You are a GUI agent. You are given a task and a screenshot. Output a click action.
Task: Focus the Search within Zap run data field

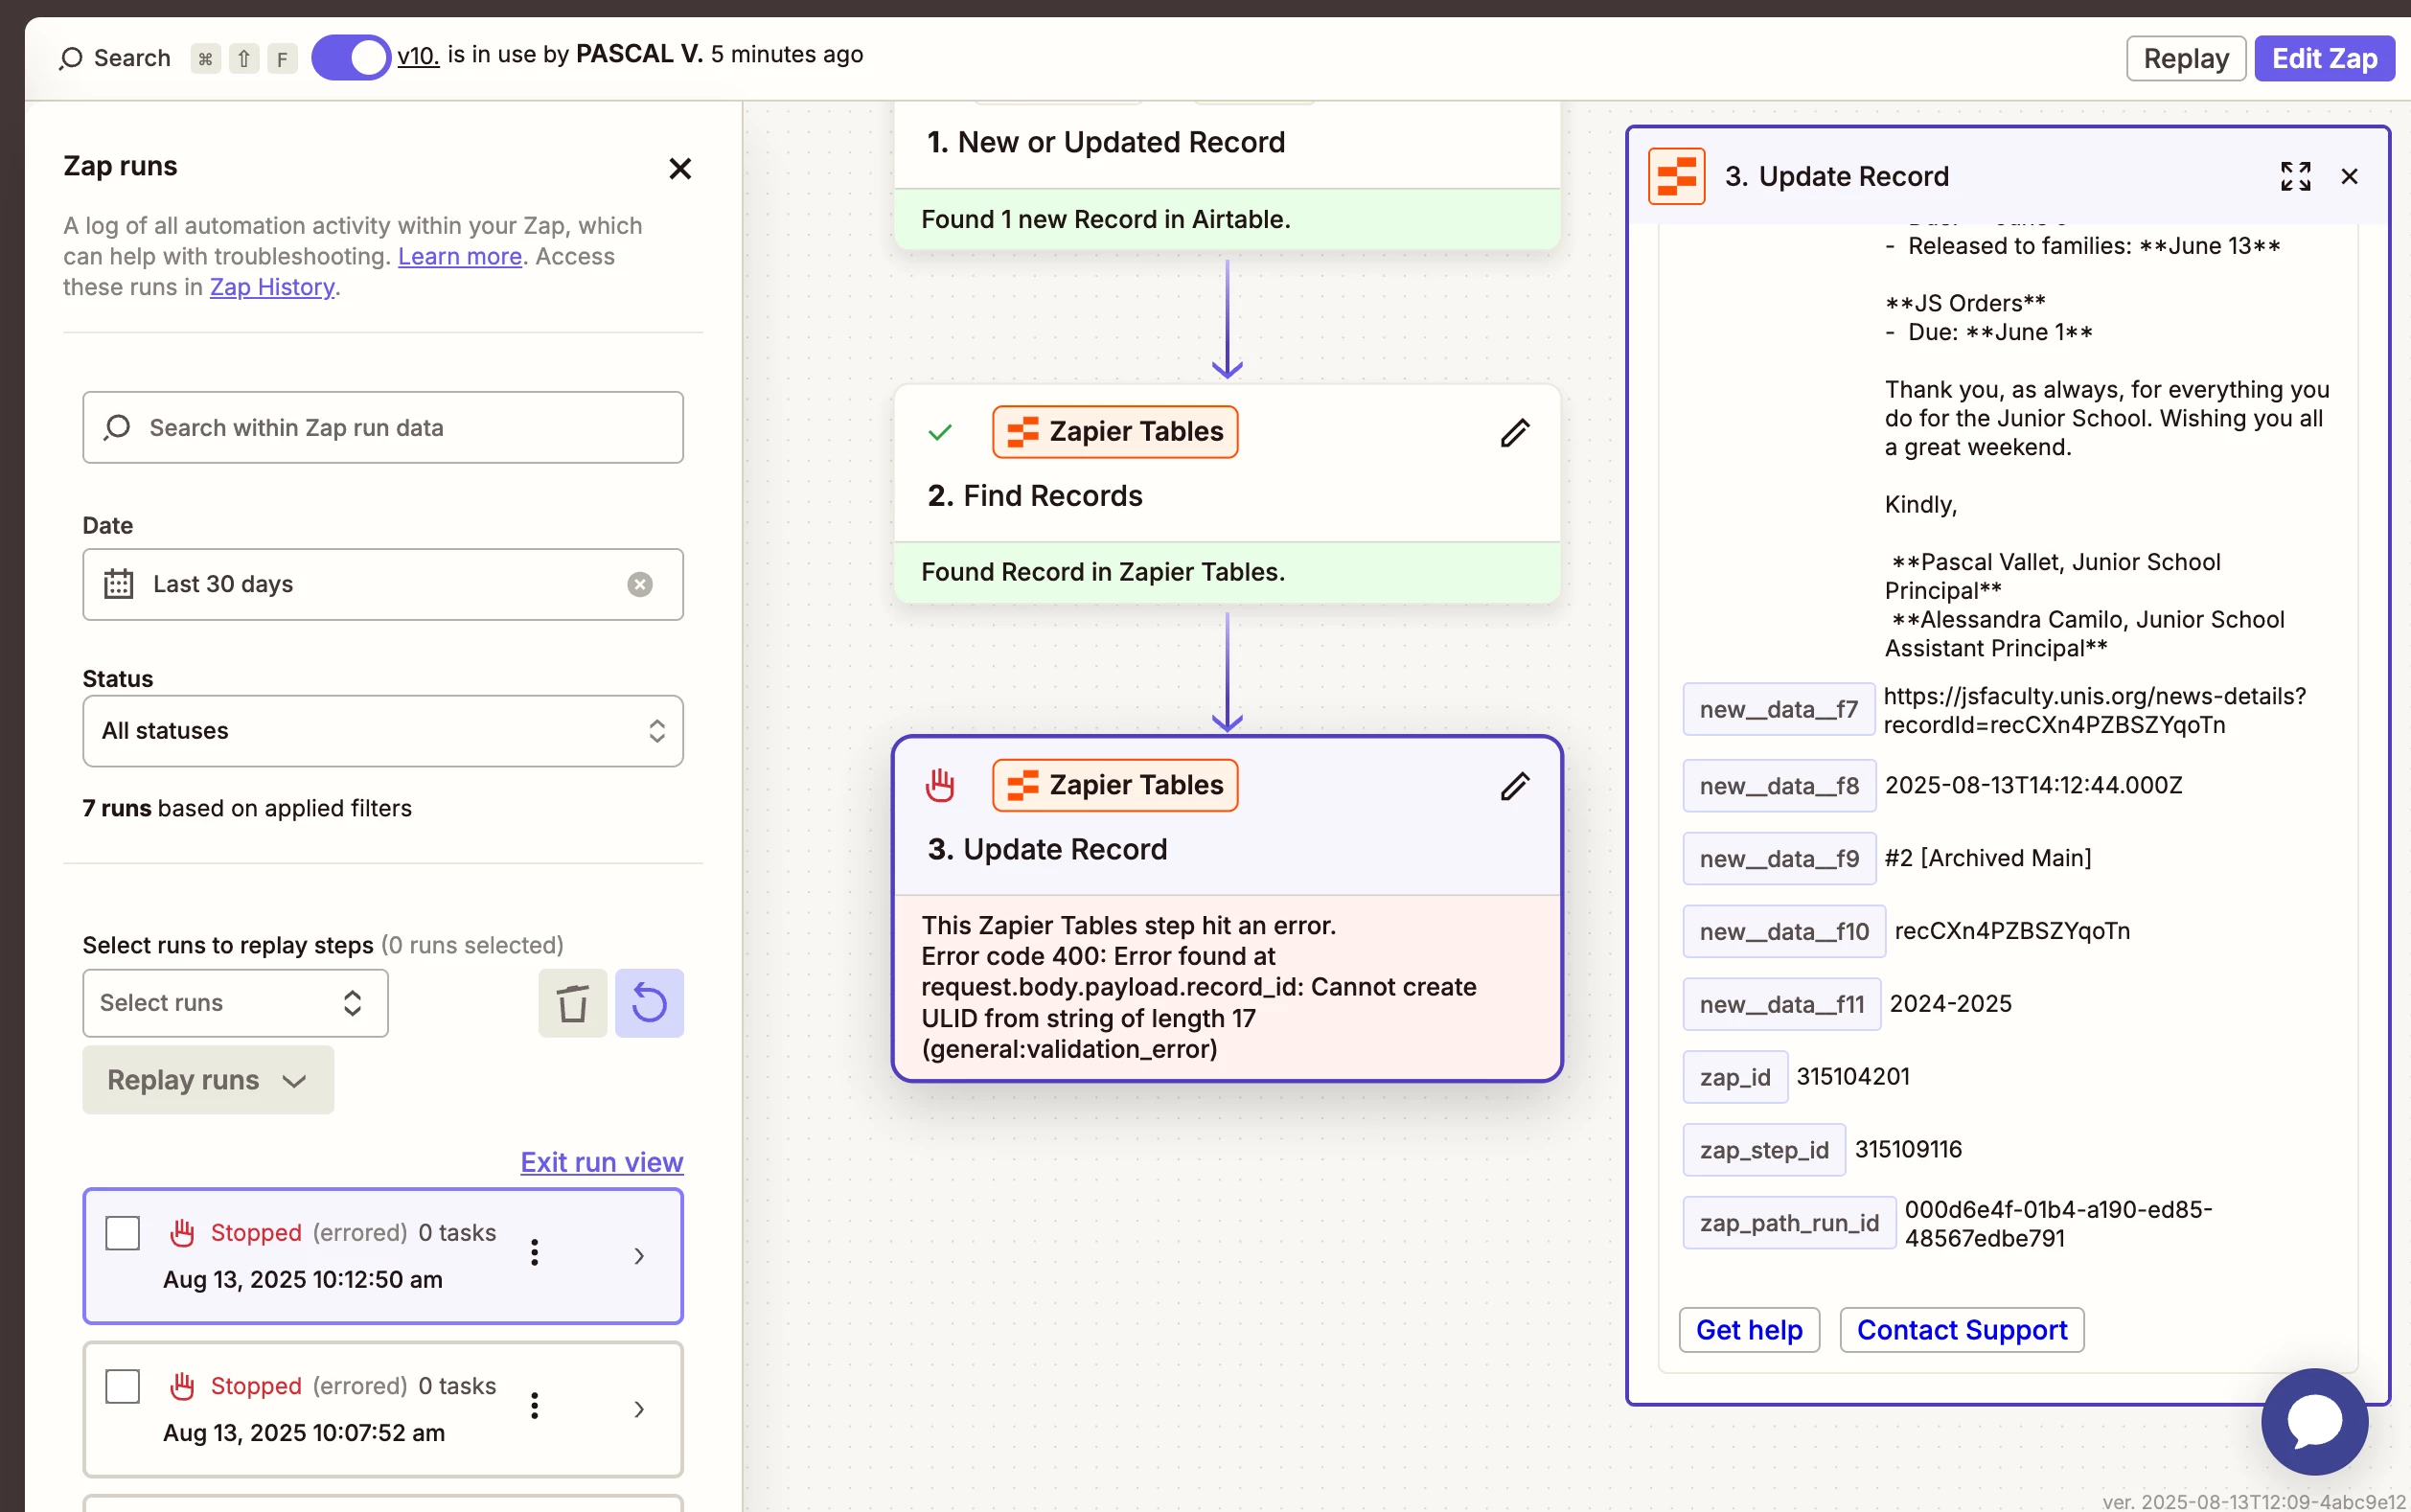pos(383,427)
